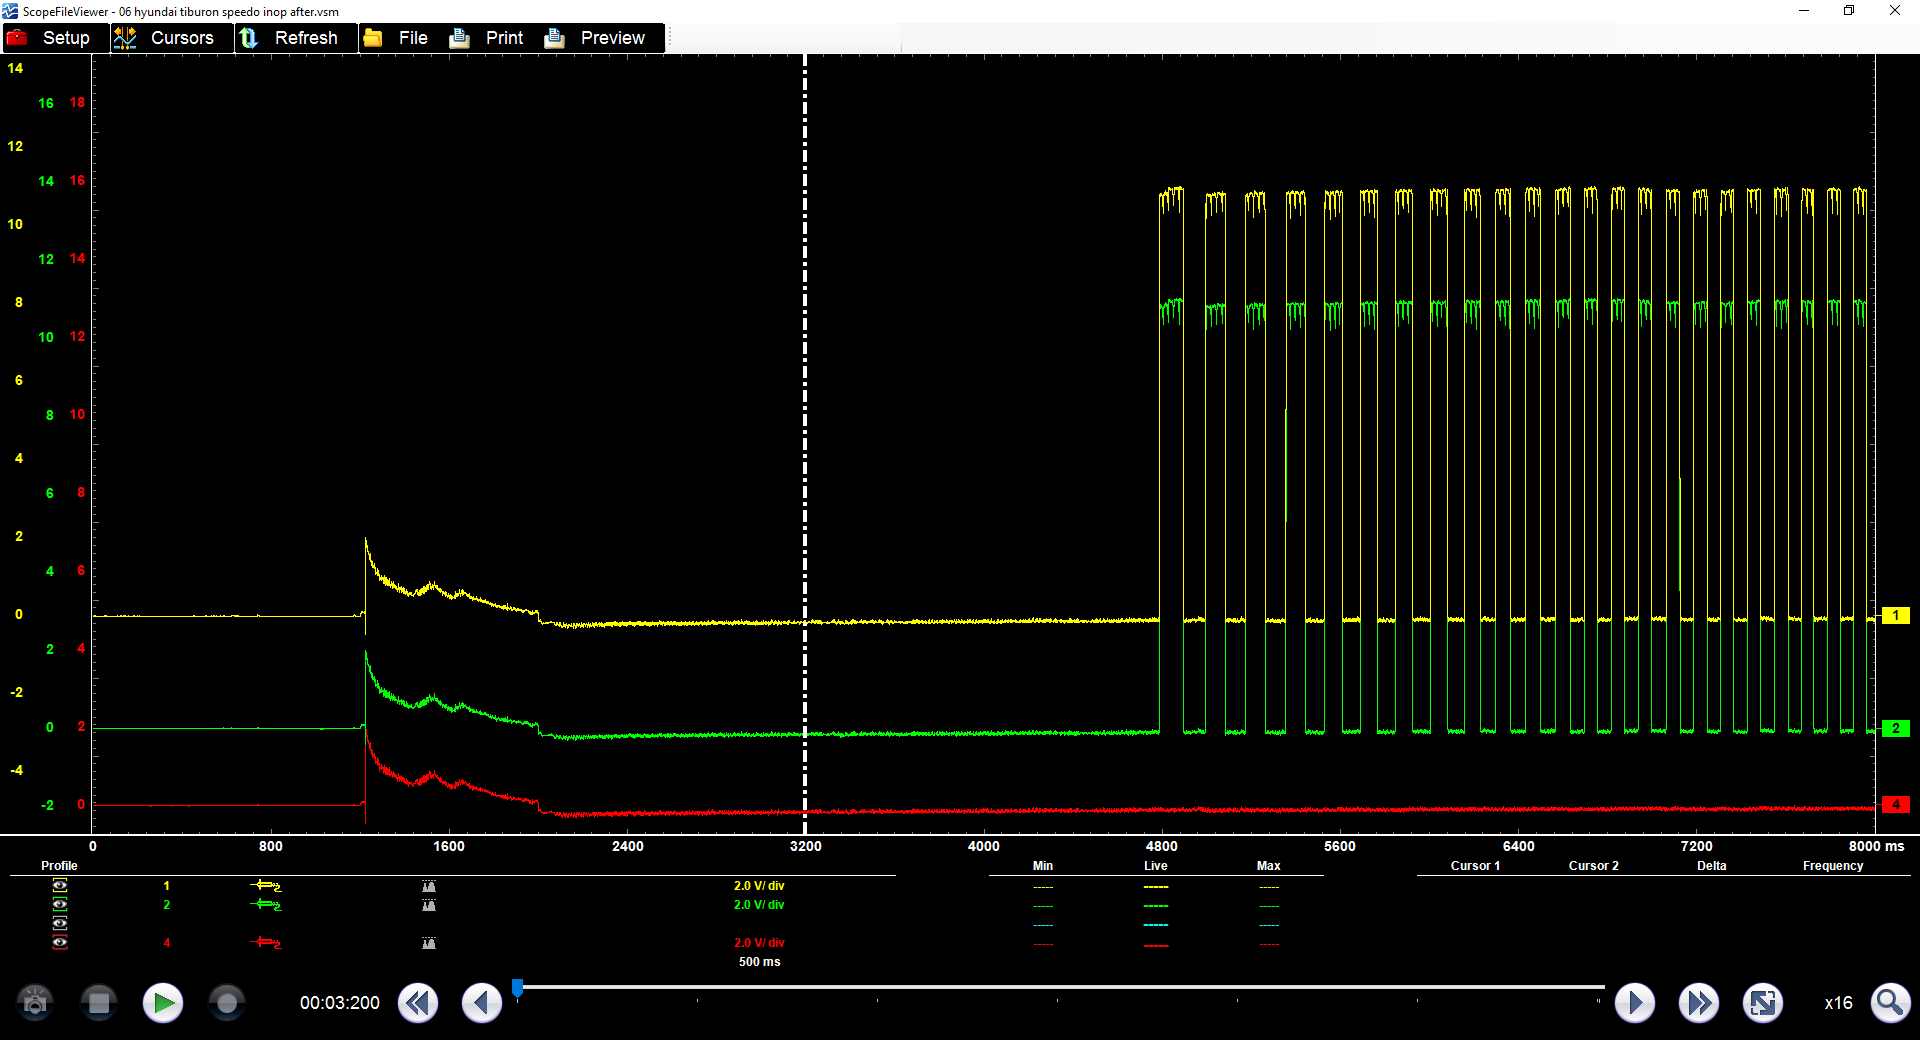Click the Profile column header
This screenshot has width=1920, height=1040.
59,866
